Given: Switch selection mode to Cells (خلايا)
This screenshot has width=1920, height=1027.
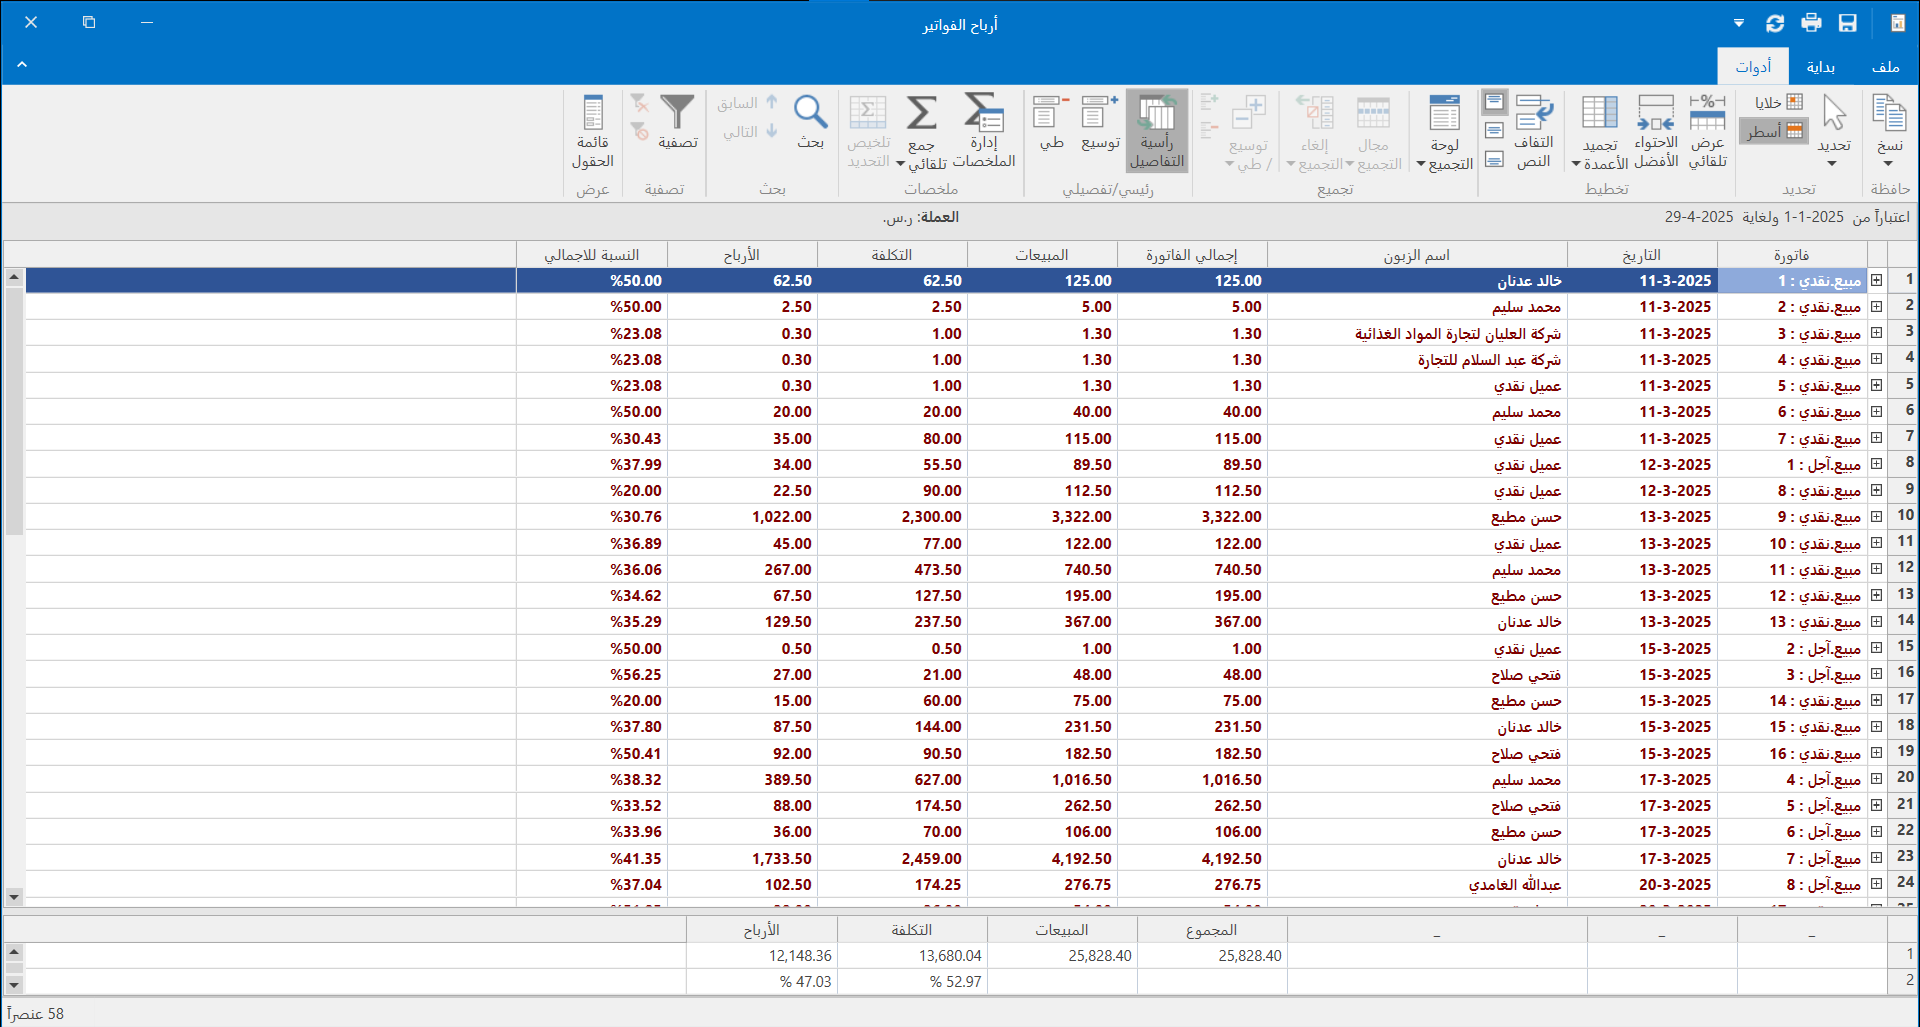Looking at the screenshot, I should [x=1779, y=102].
